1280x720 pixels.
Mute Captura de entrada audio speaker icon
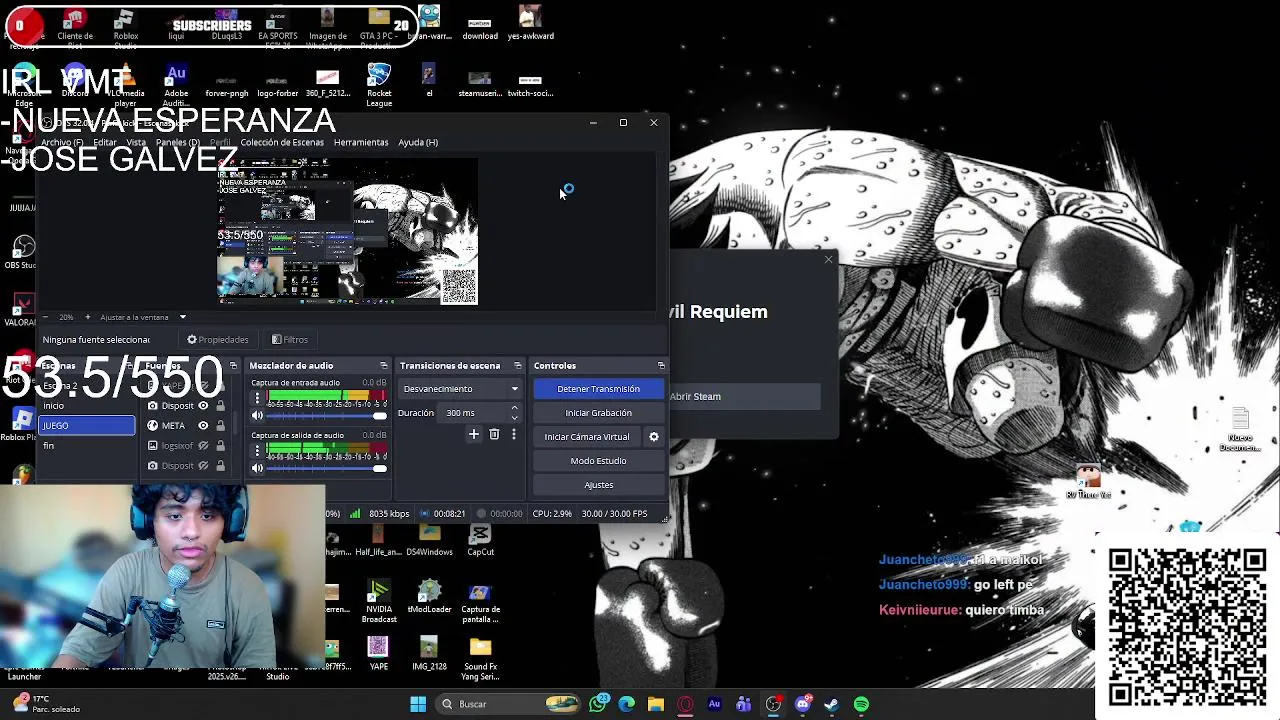[257, 416]
